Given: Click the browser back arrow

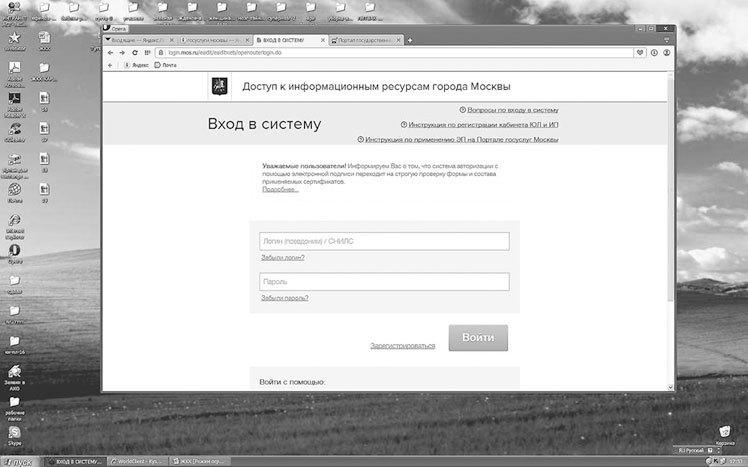Looking at the screenshot, I should click(109, 51).
